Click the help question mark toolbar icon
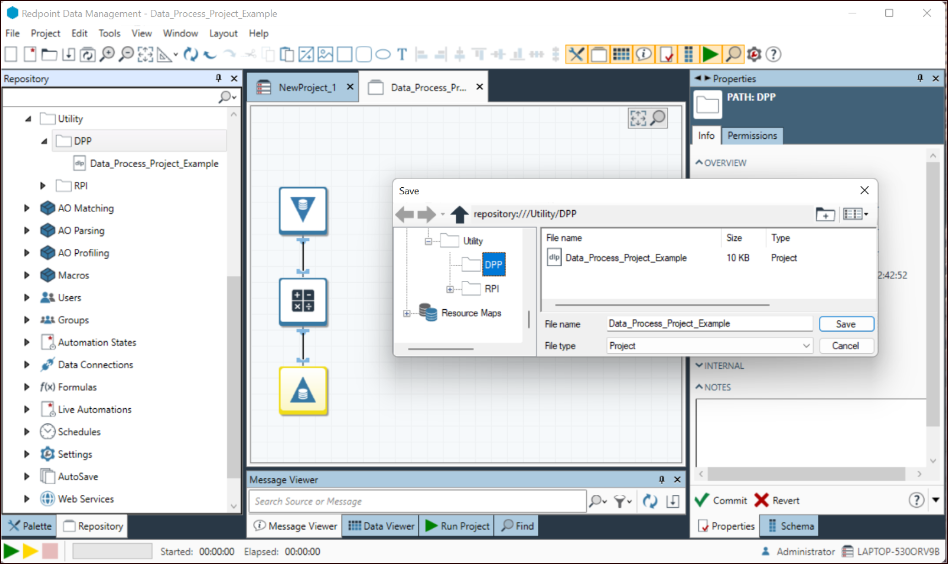This screenshot has height=564, width=948. 773,54
